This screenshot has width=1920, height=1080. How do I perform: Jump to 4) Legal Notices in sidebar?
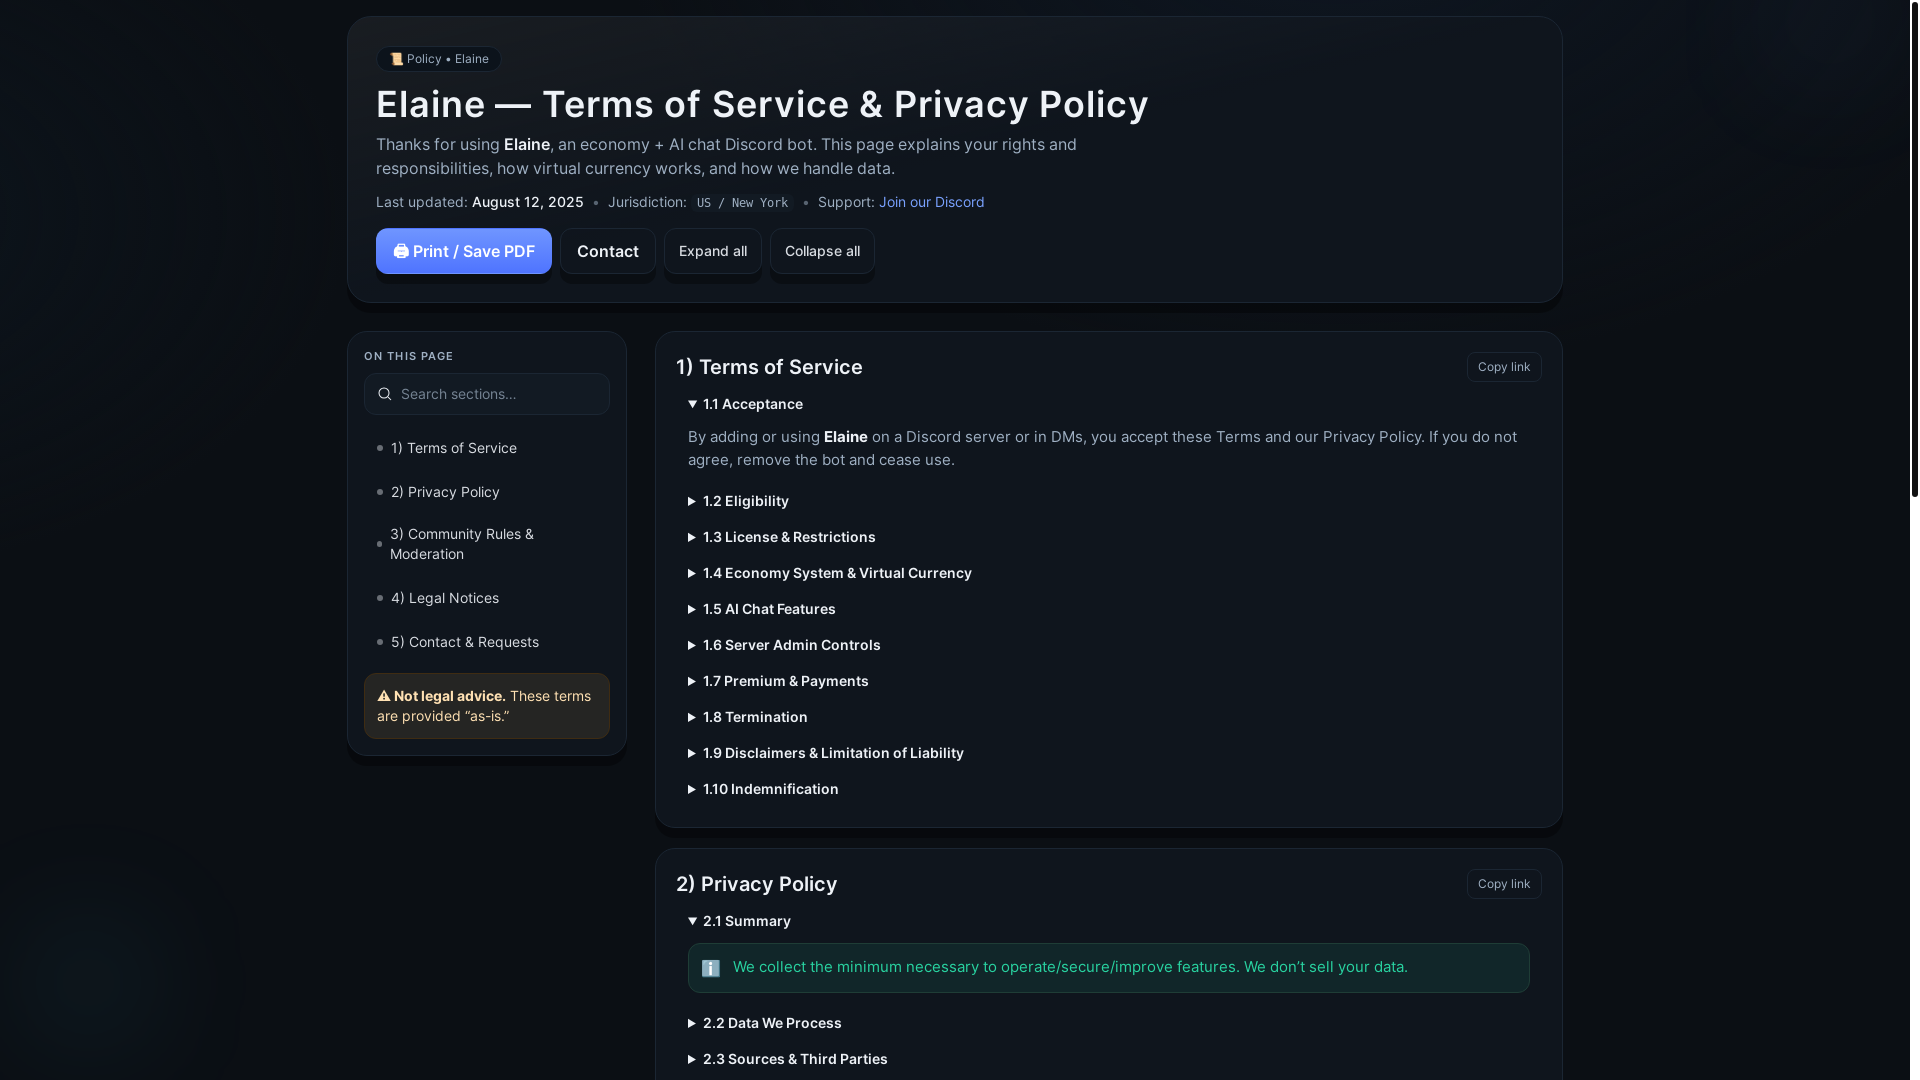487,598
